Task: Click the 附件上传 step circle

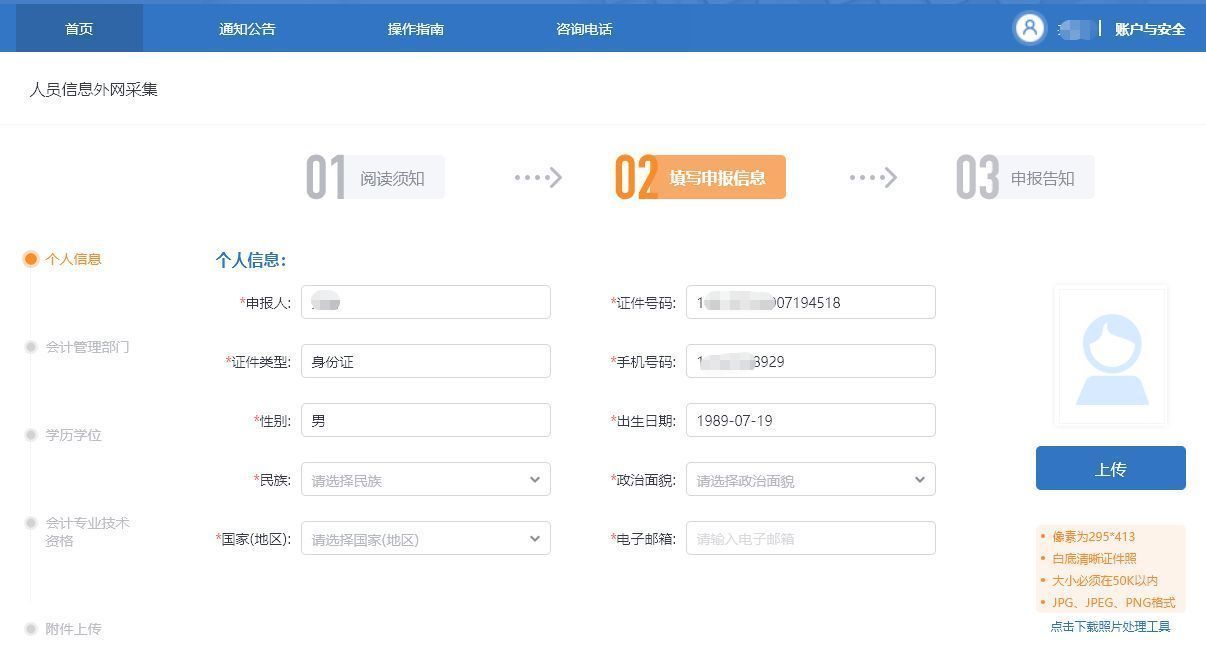Action: (x=31, y=629)
